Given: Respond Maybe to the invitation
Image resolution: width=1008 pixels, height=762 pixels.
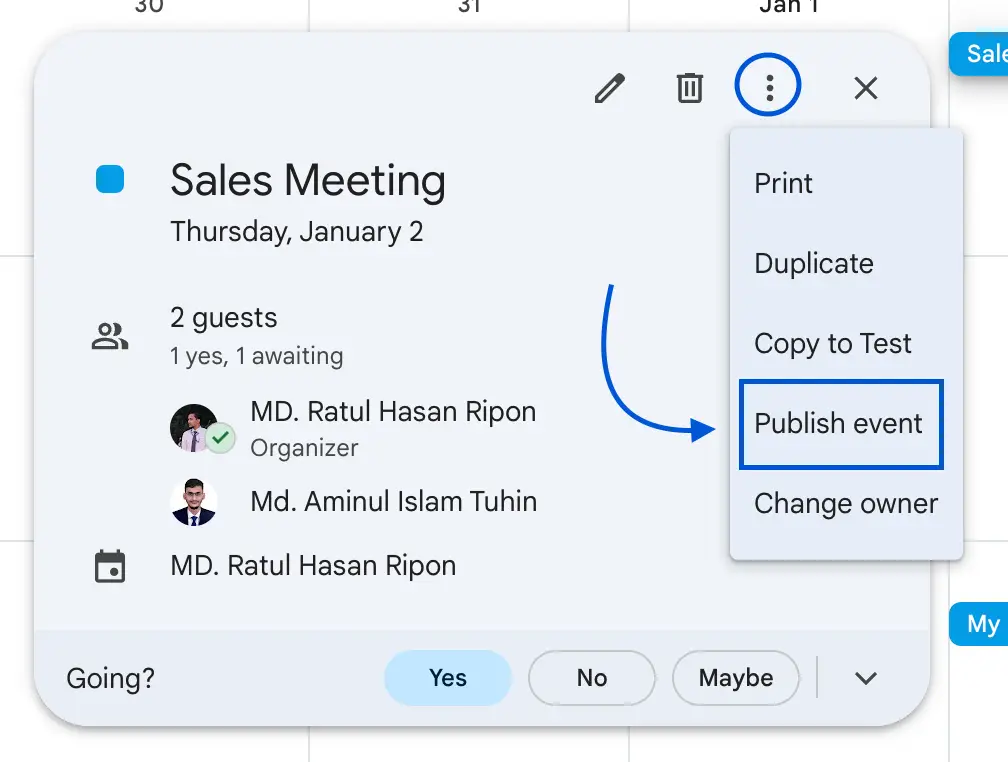Looking at the screenshot, I should click(736, 677).
